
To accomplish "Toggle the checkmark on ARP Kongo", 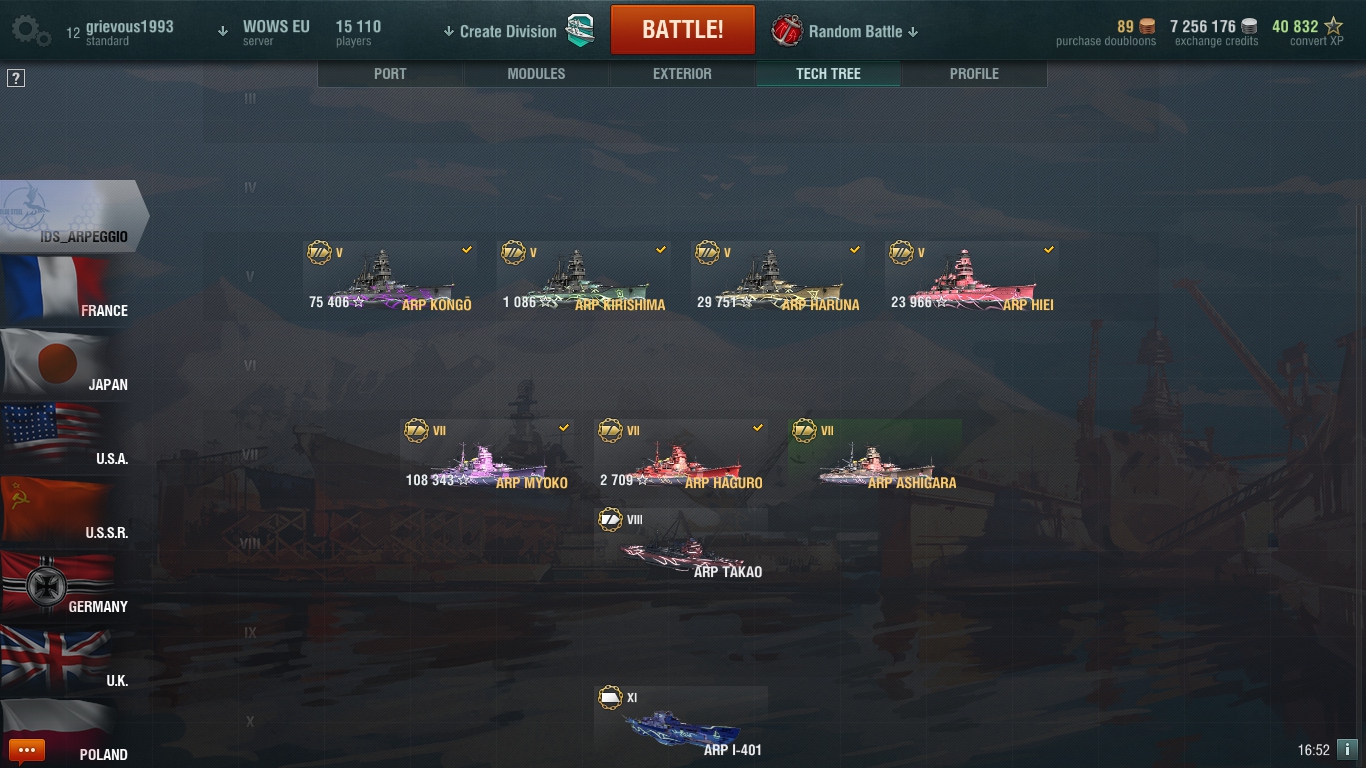I will click(467, 250).
